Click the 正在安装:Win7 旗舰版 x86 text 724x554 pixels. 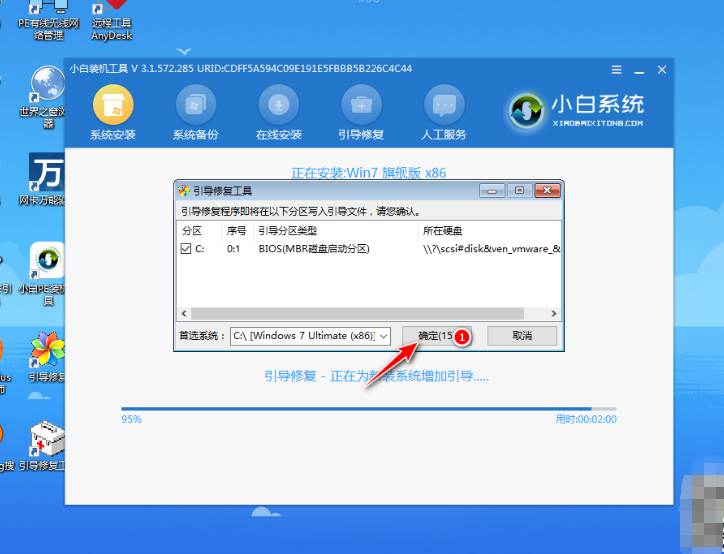(369, 173)
